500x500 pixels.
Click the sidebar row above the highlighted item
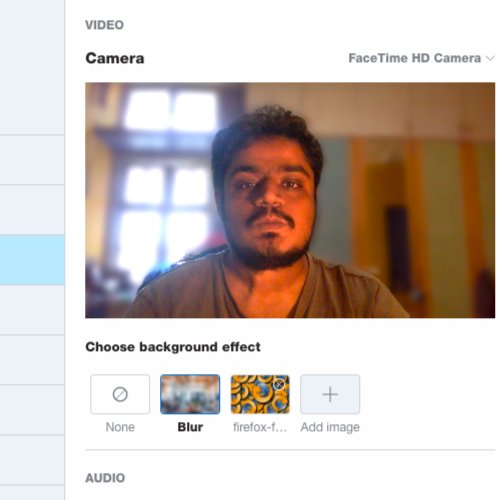tap(32, 210)
